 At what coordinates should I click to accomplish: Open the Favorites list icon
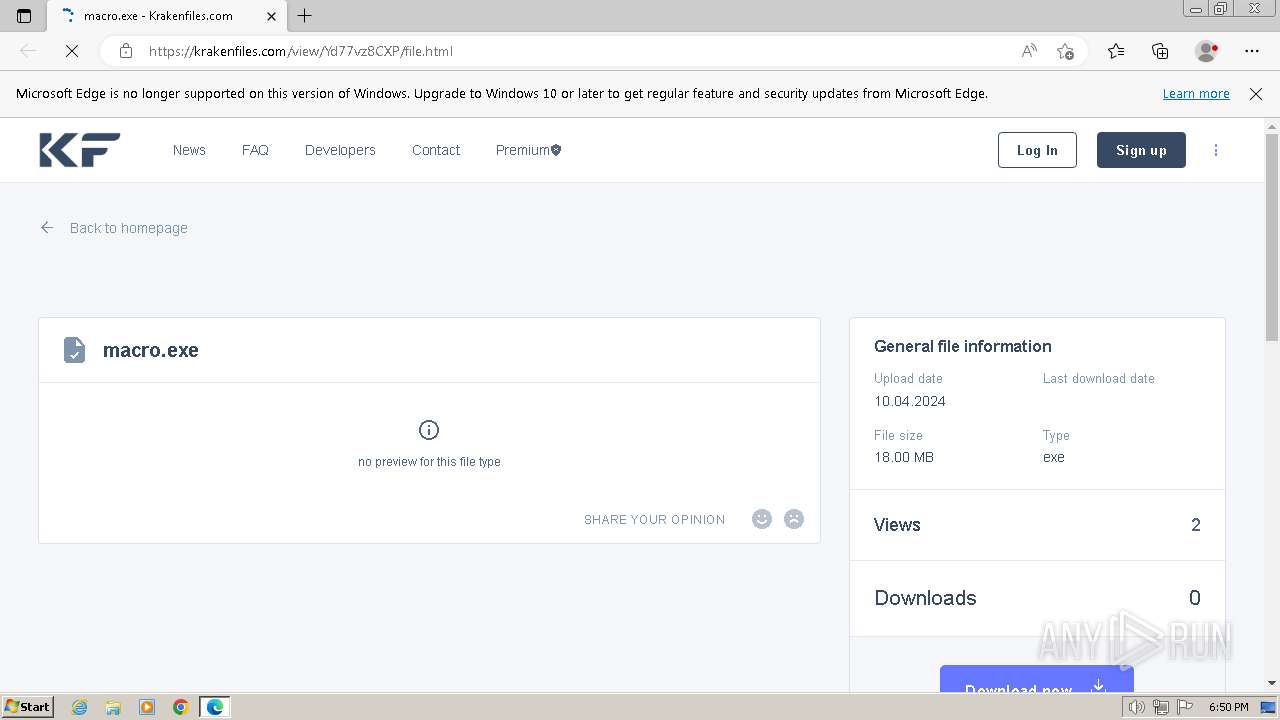coord(1116,51)
